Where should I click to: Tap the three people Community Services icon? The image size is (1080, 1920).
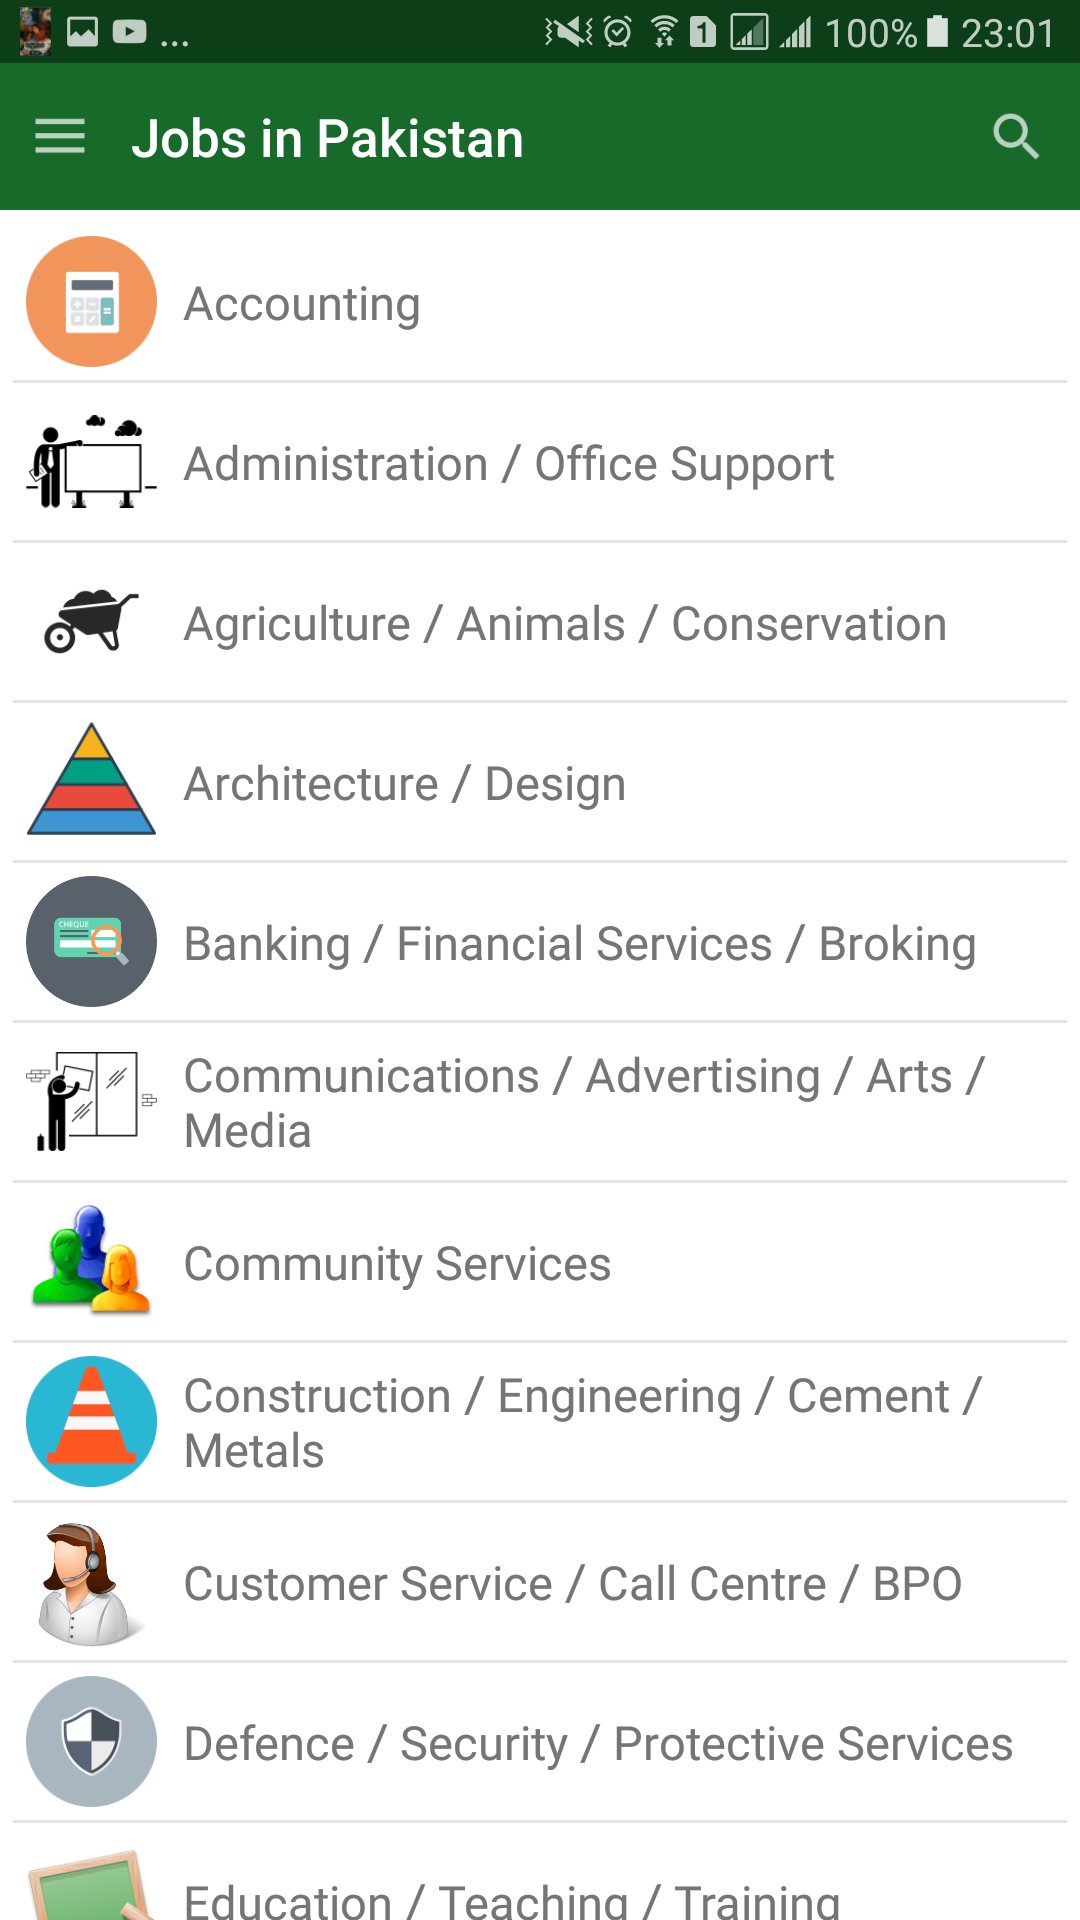pos(91,1262)
